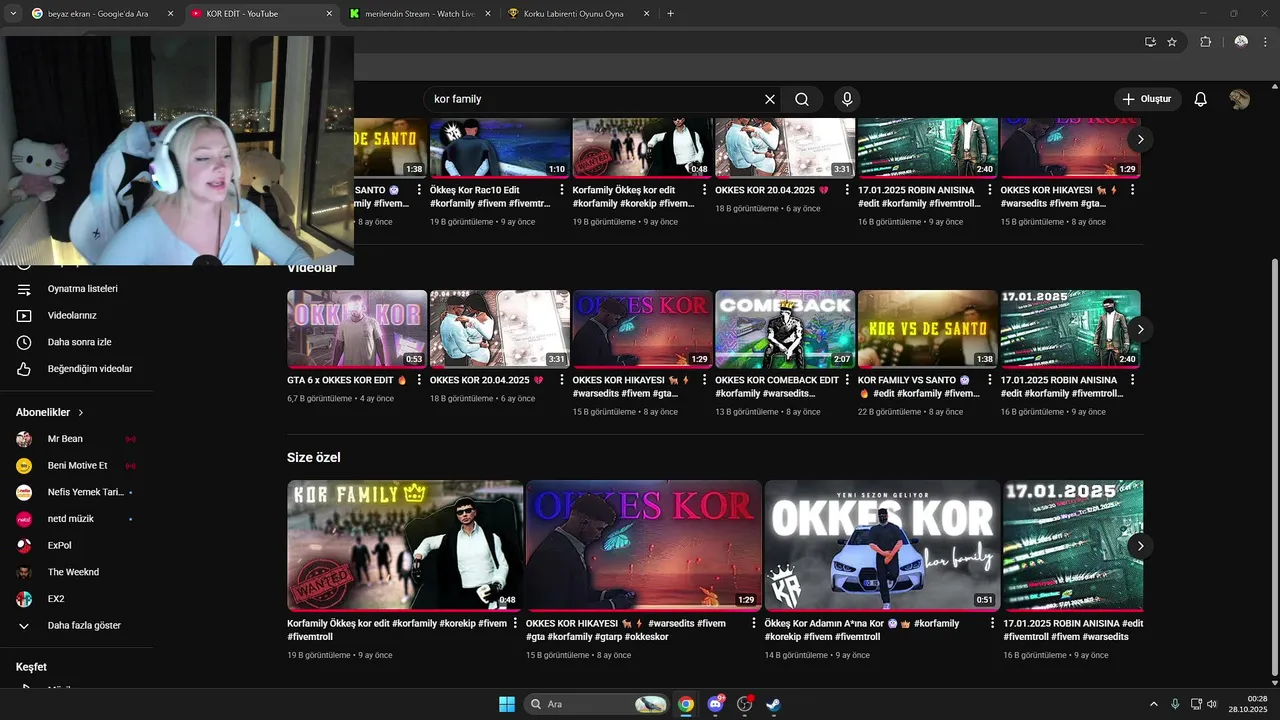1280x720 pixels.
Task: Click the Oluştur create button
Action: click(1147, 99)
